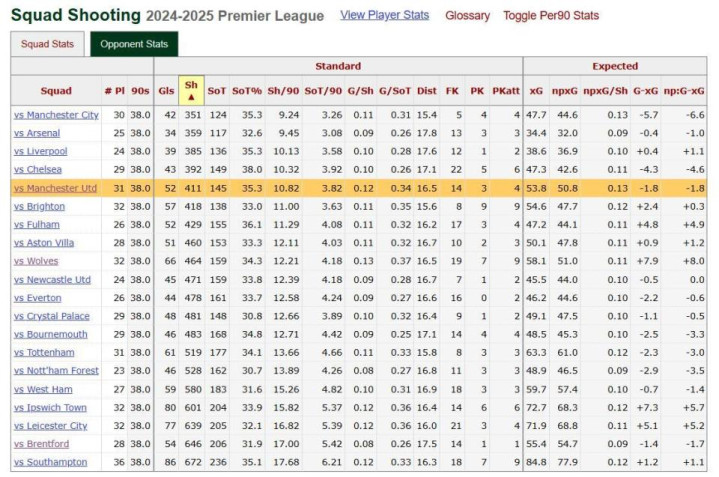The width and height of the screenshot is (719, 477).
Task: Go to the vs Southampton squad link
Action: (x=50, y=462)
